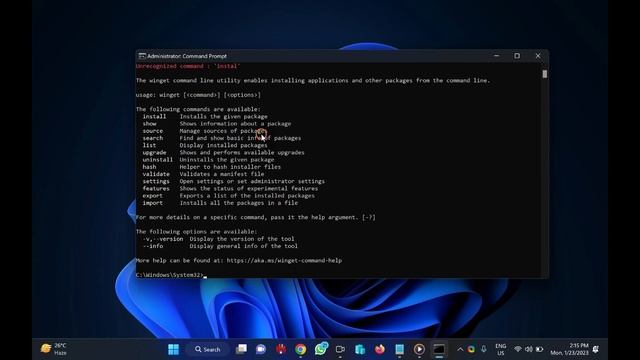Click the 'upgrade' command text
This screenshot has height=360, width=640.
point(154,152)
